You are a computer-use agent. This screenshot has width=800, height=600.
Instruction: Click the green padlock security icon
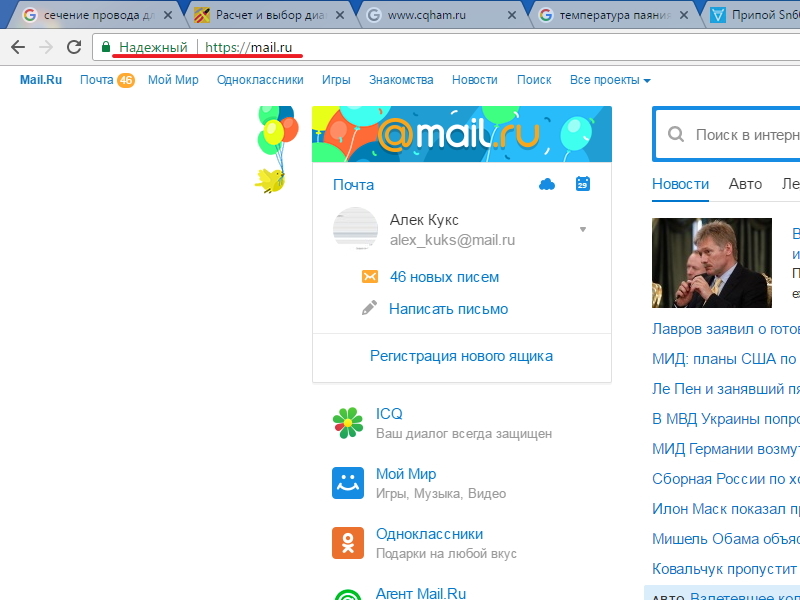[x=106, y=47]
